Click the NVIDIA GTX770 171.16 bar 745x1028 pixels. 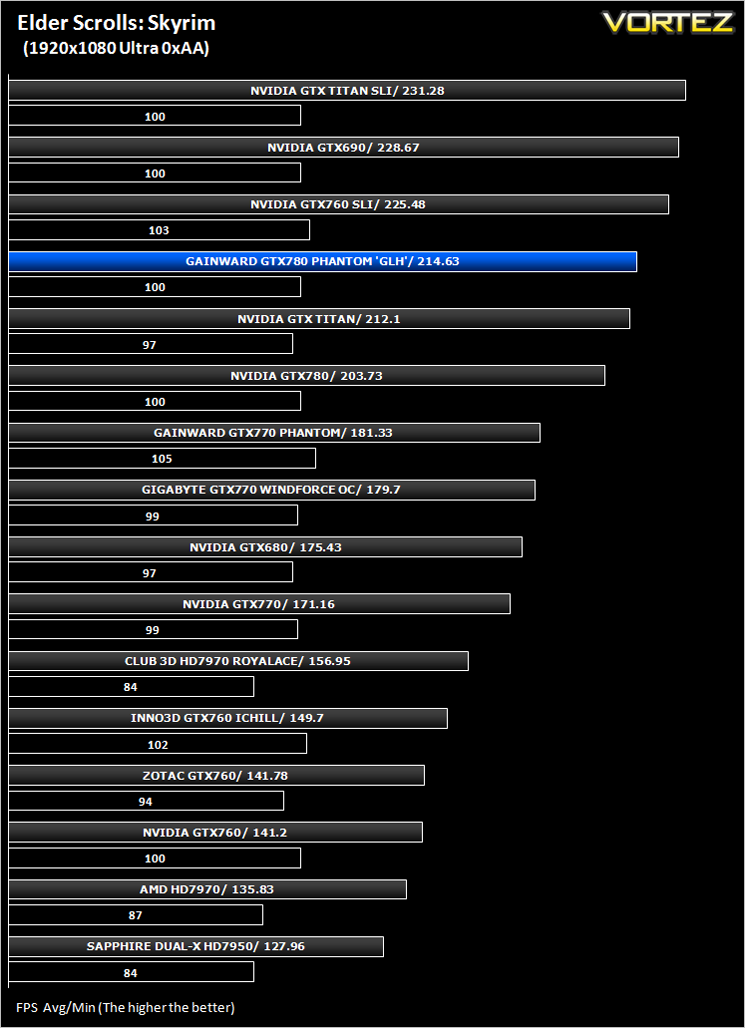pos(260,604)
